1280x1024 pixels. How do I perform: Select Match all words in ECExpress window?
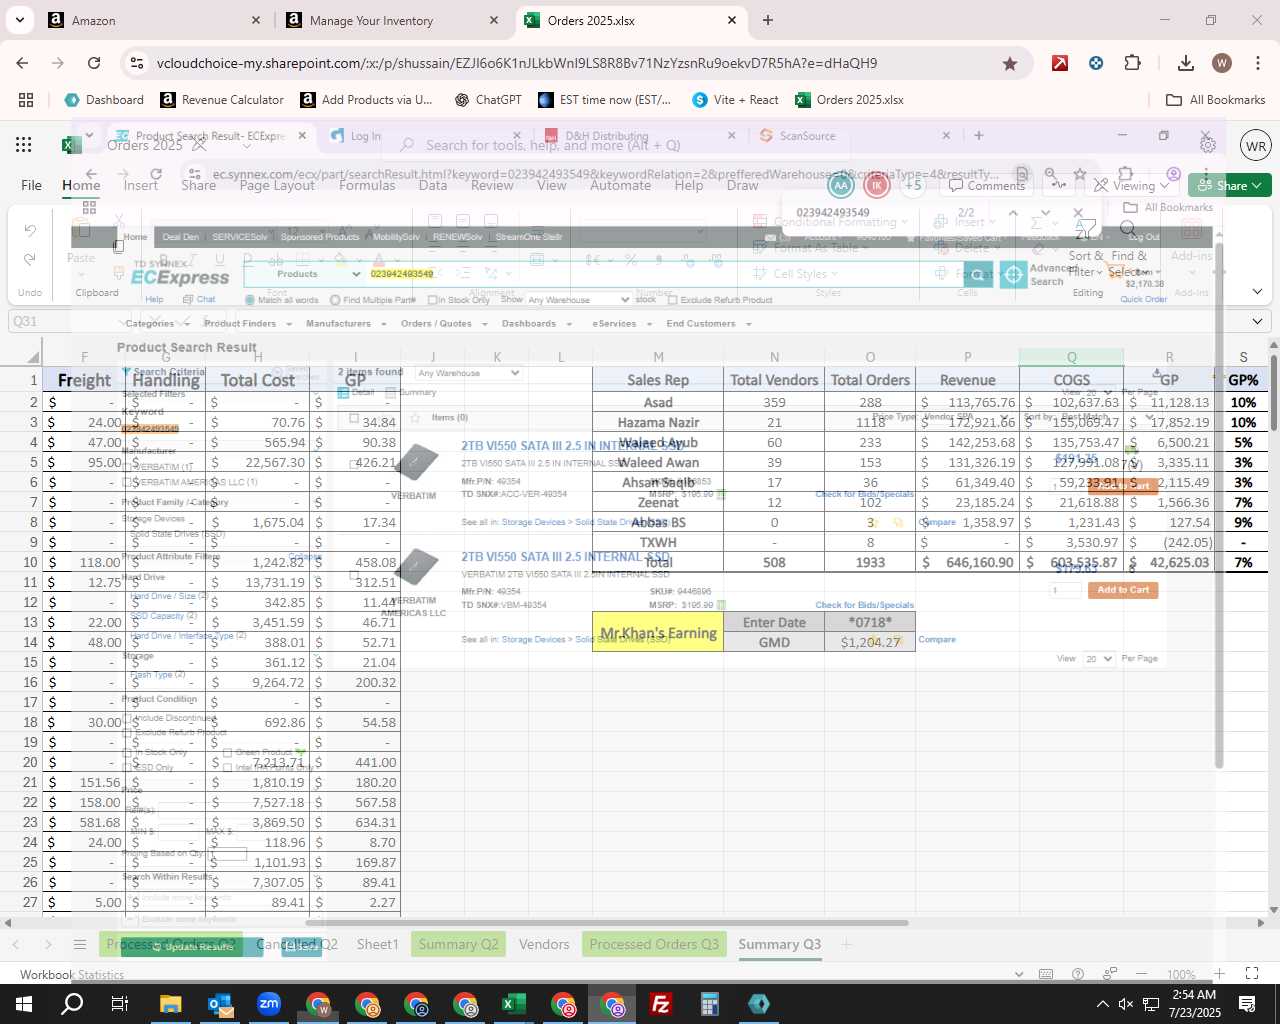(x=250, y=300)
